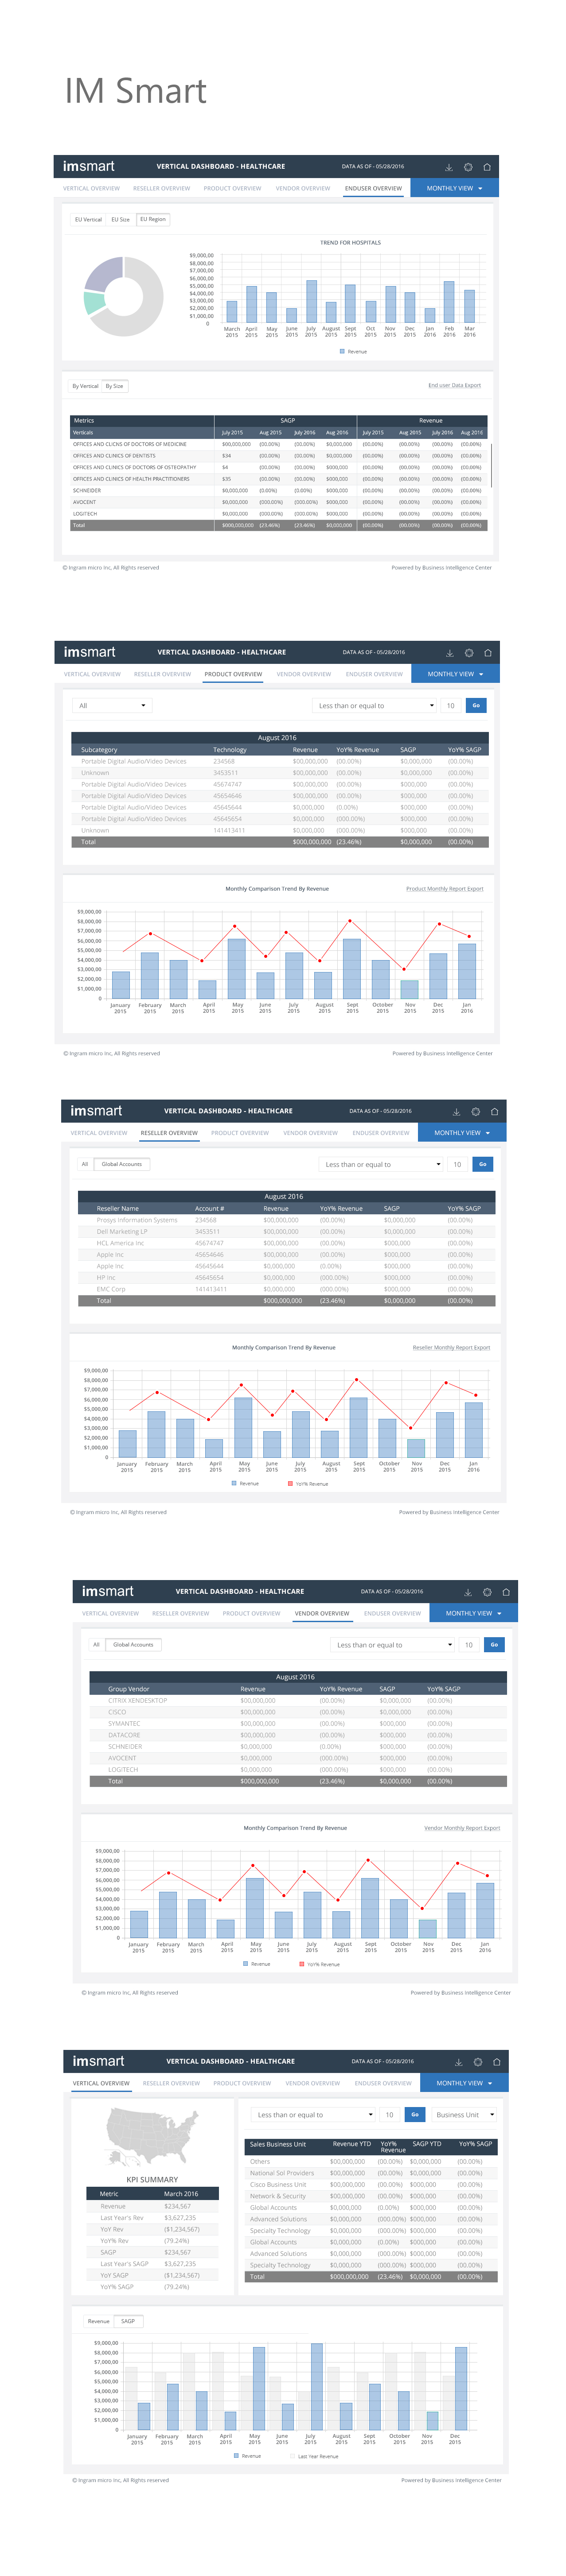Open Monthly View dropdown in Reseller Overview dashboard
566x2576 pixels.
pos(462,1133)
